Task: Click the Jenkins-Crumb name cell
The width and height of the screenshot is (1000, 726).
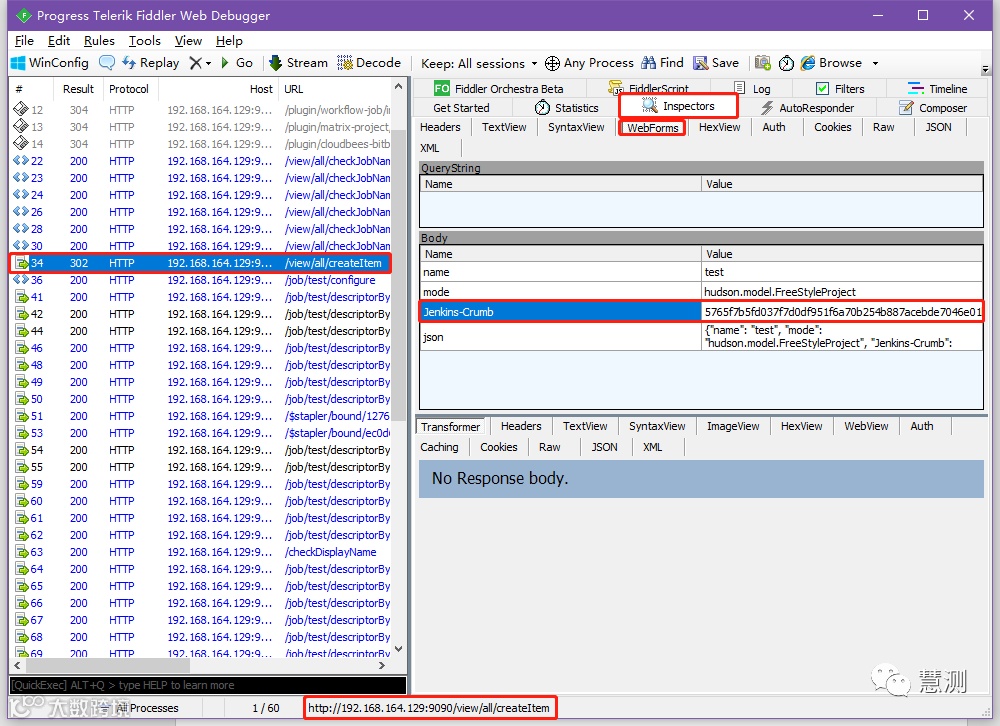Action: [560, 312]
